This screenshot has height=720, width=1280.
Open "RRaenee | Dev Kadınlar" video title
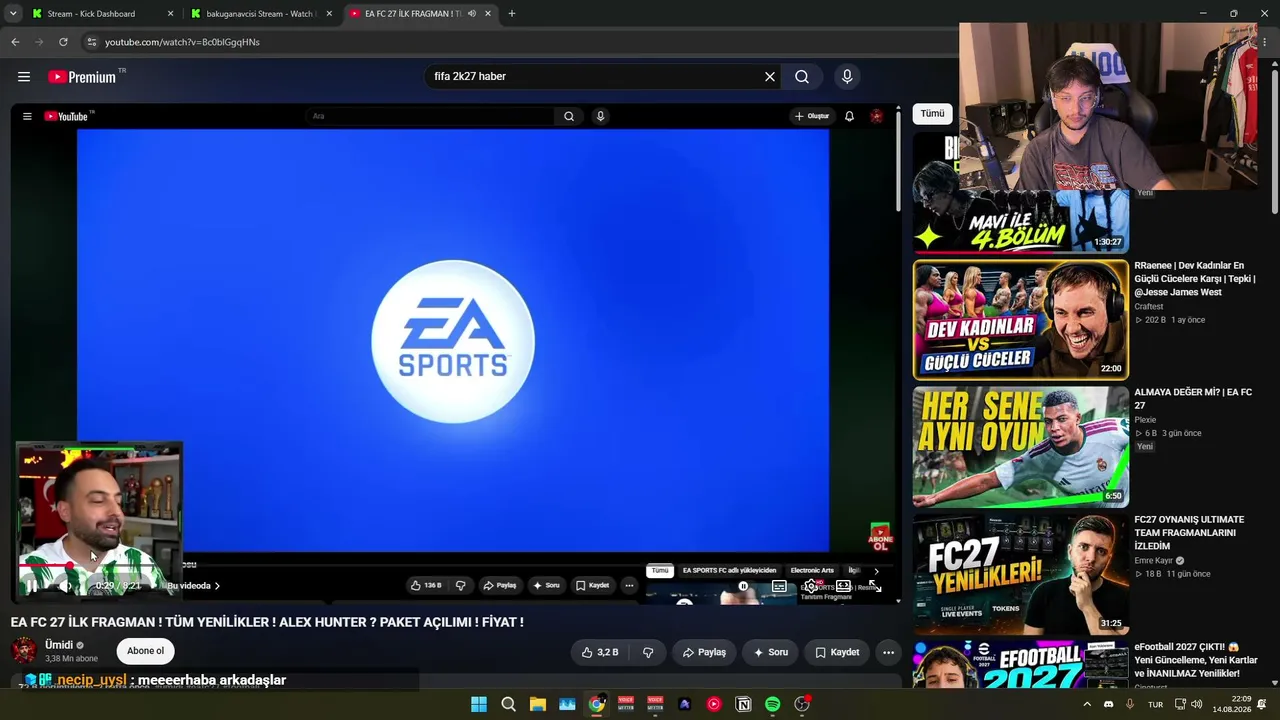[x=1195, y=279]
